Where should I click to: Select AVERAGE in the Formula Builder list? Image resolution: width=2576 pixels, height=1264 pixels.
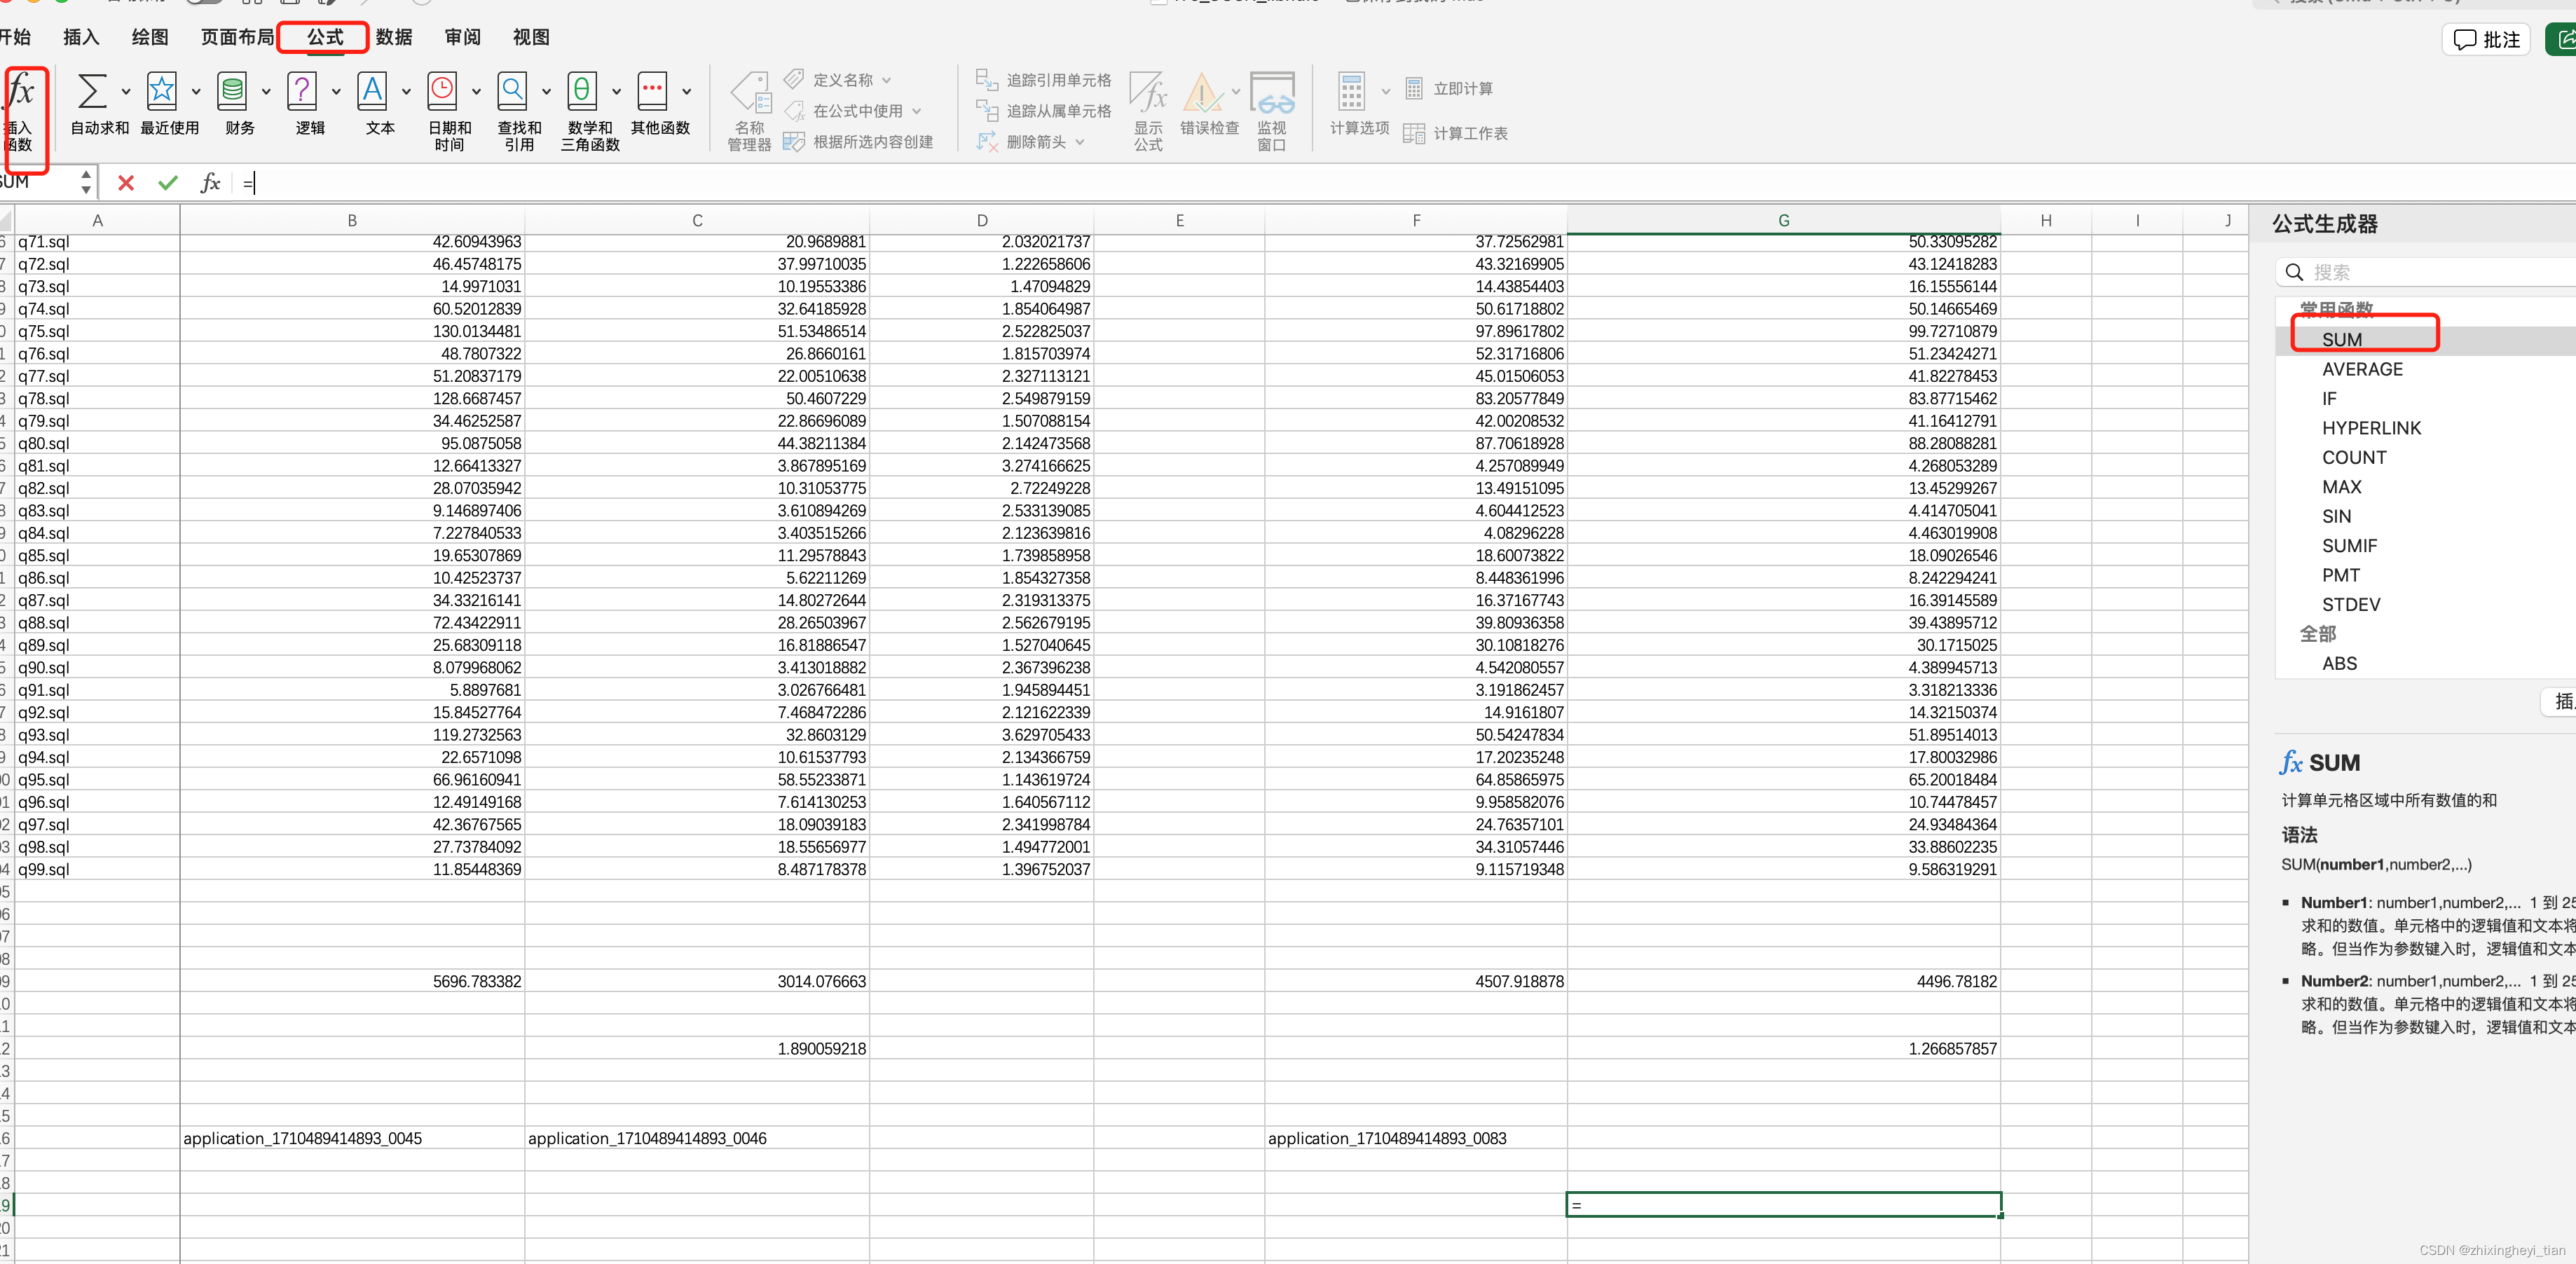pyautogui.click(x=2362, y=369)
